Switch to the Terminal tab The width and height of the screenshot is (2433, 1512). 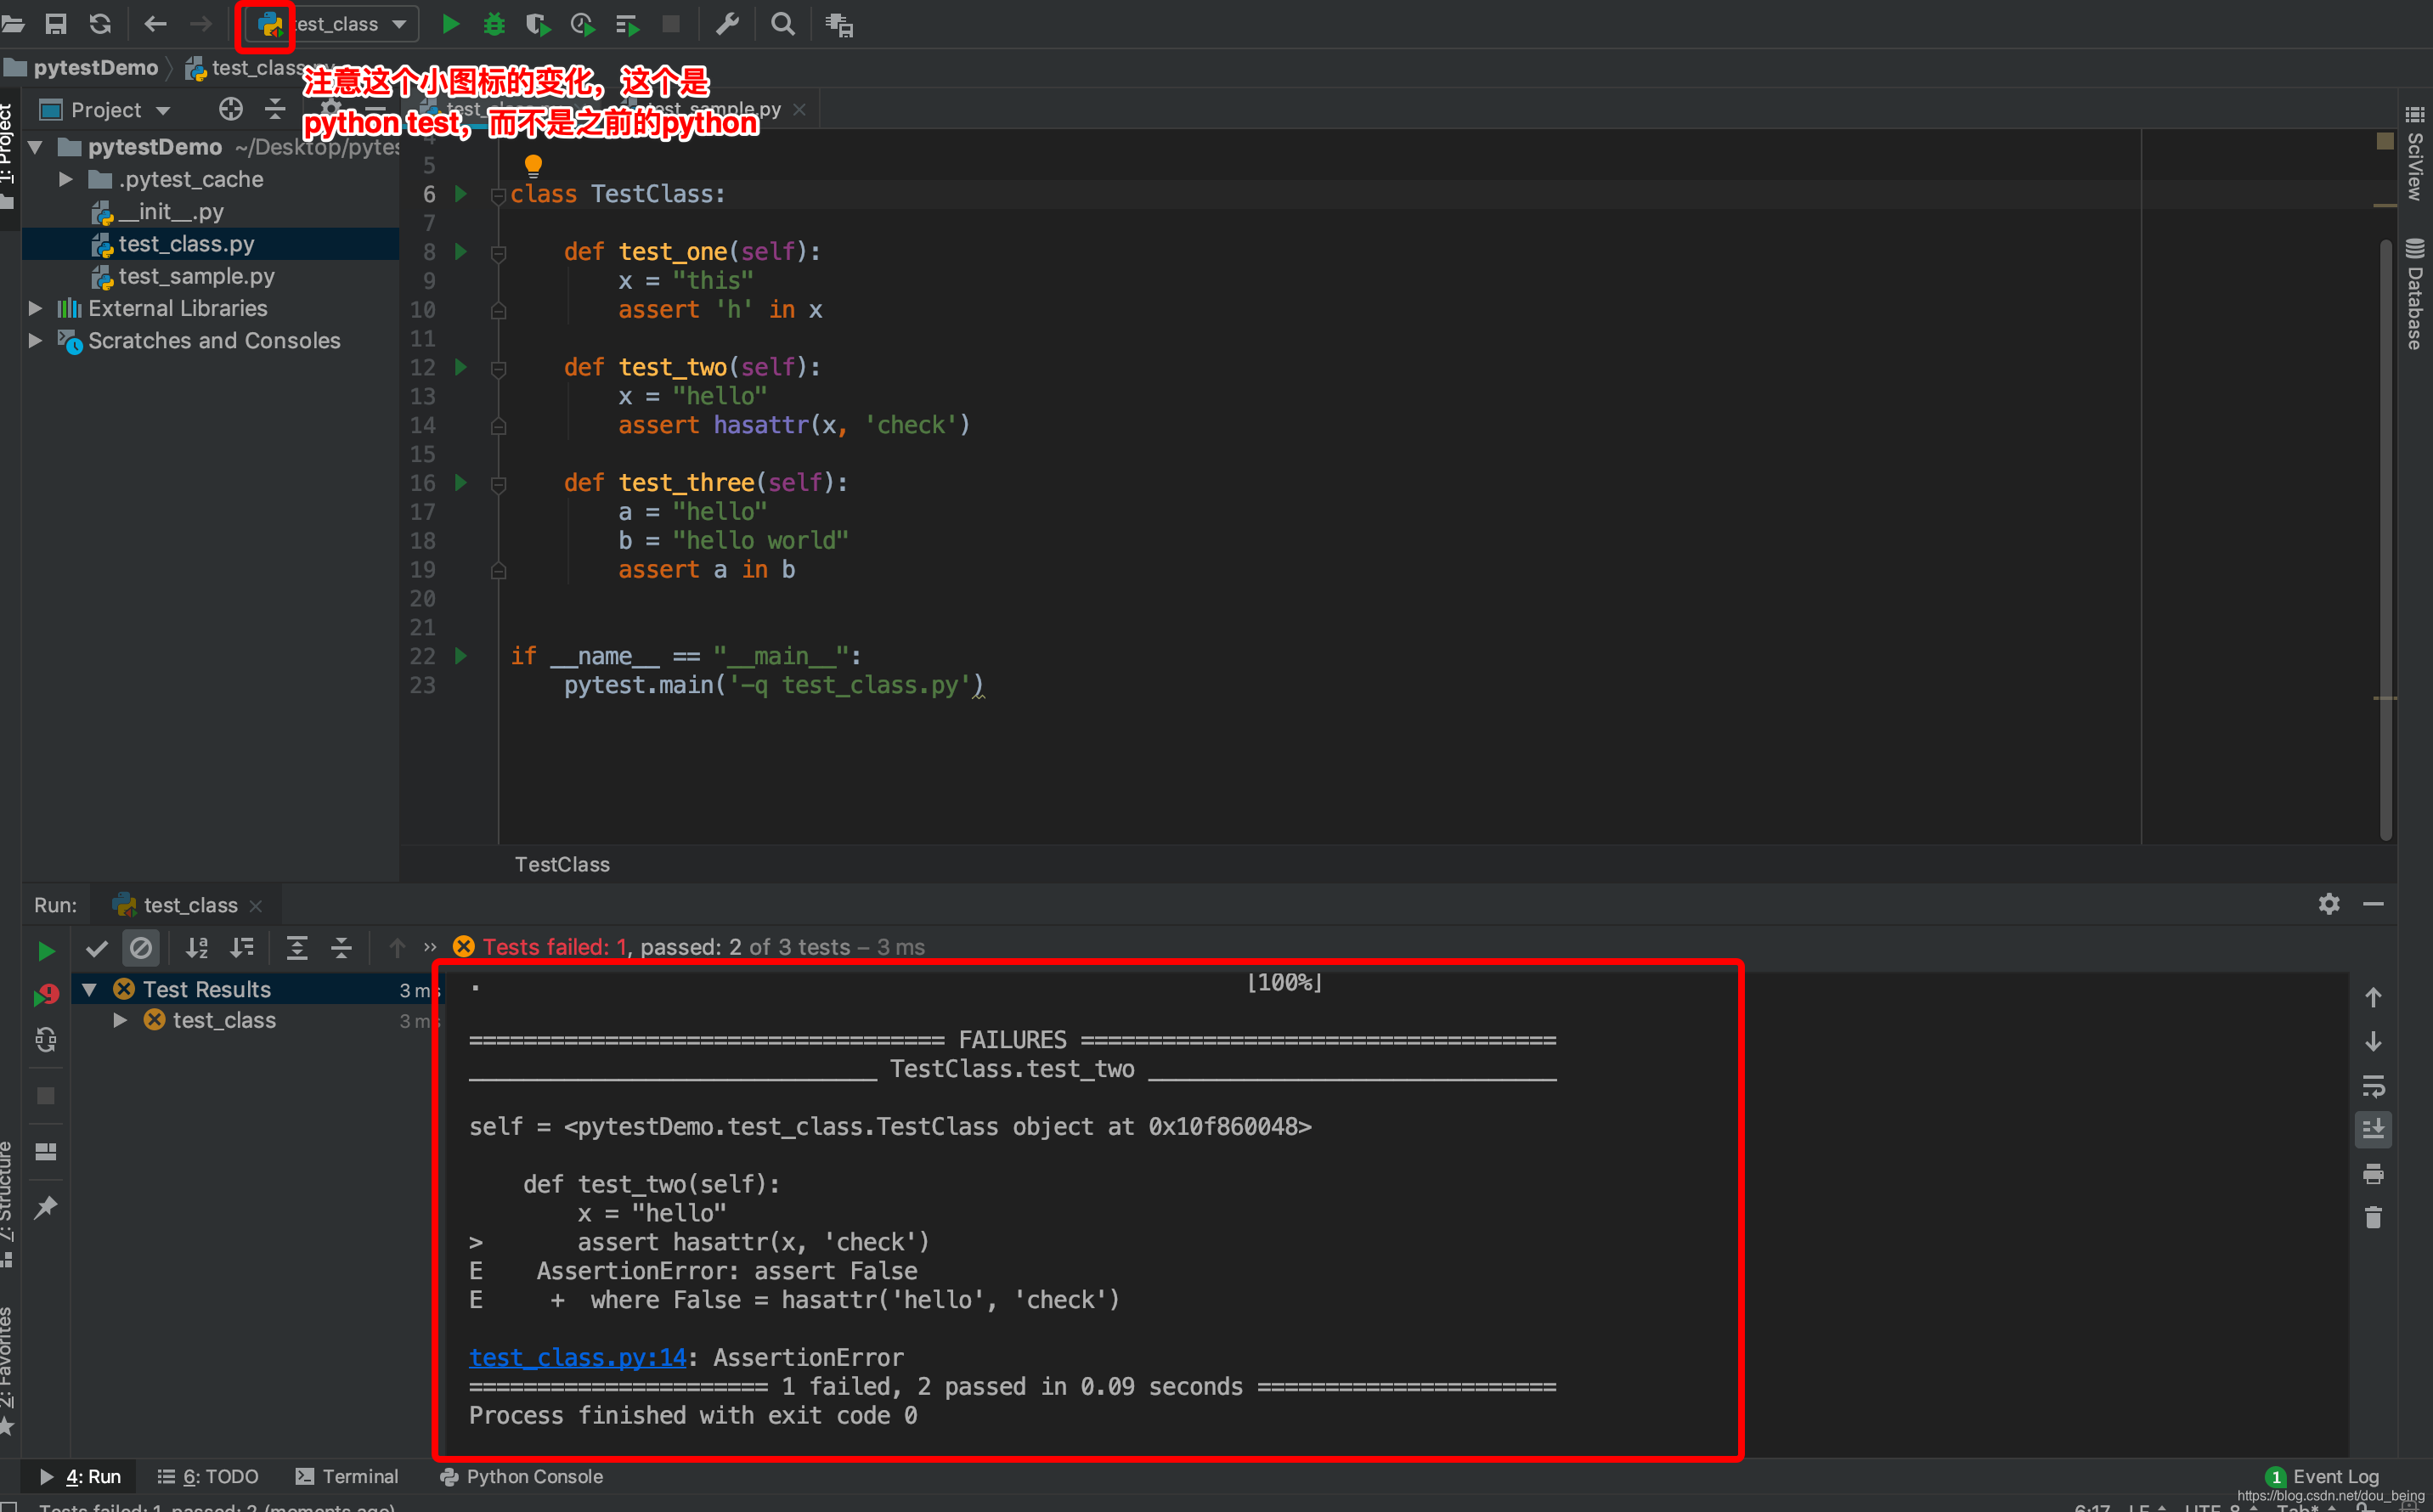coord(347,1476)
